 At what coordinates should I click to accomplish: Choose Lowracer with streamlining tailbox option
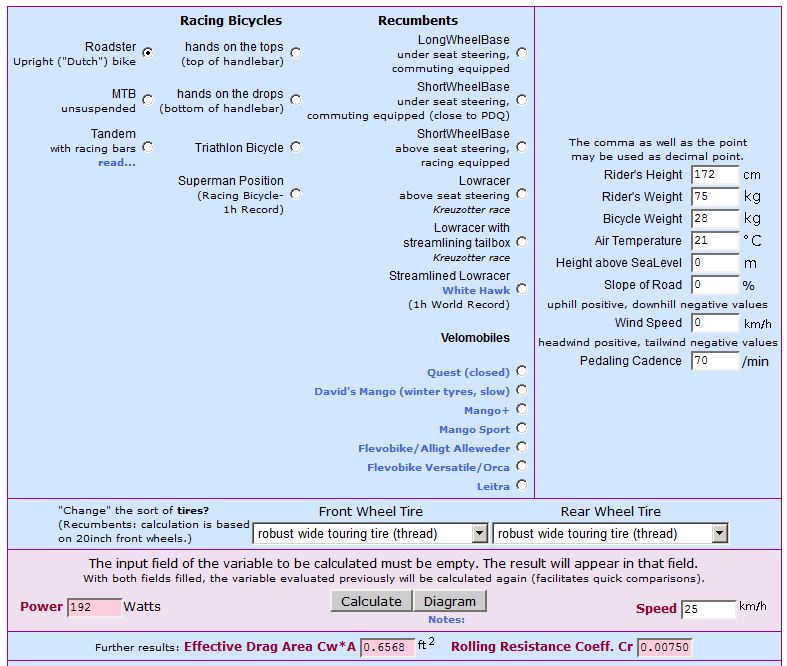coord(522,242)
